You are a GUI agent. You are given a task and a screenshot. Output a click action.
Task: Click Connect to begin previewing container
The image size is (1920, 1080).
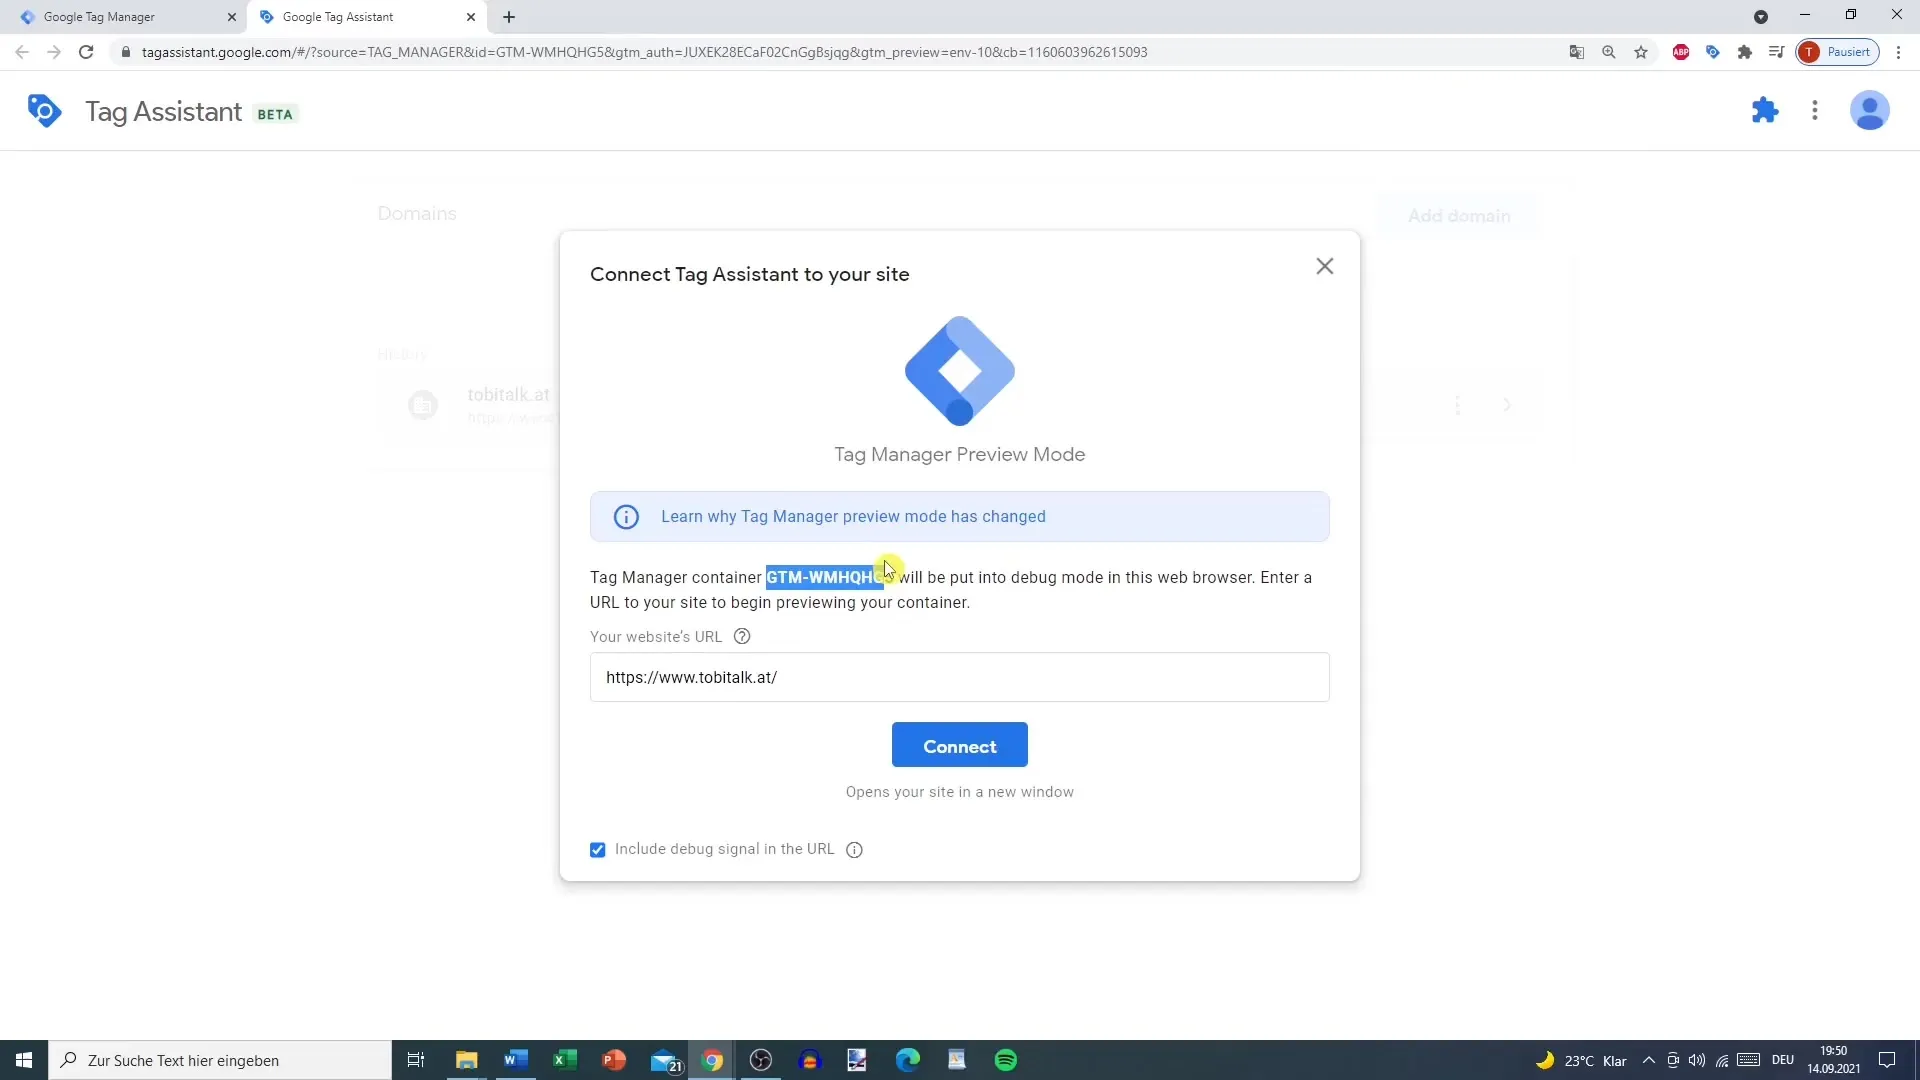point(959,745)
